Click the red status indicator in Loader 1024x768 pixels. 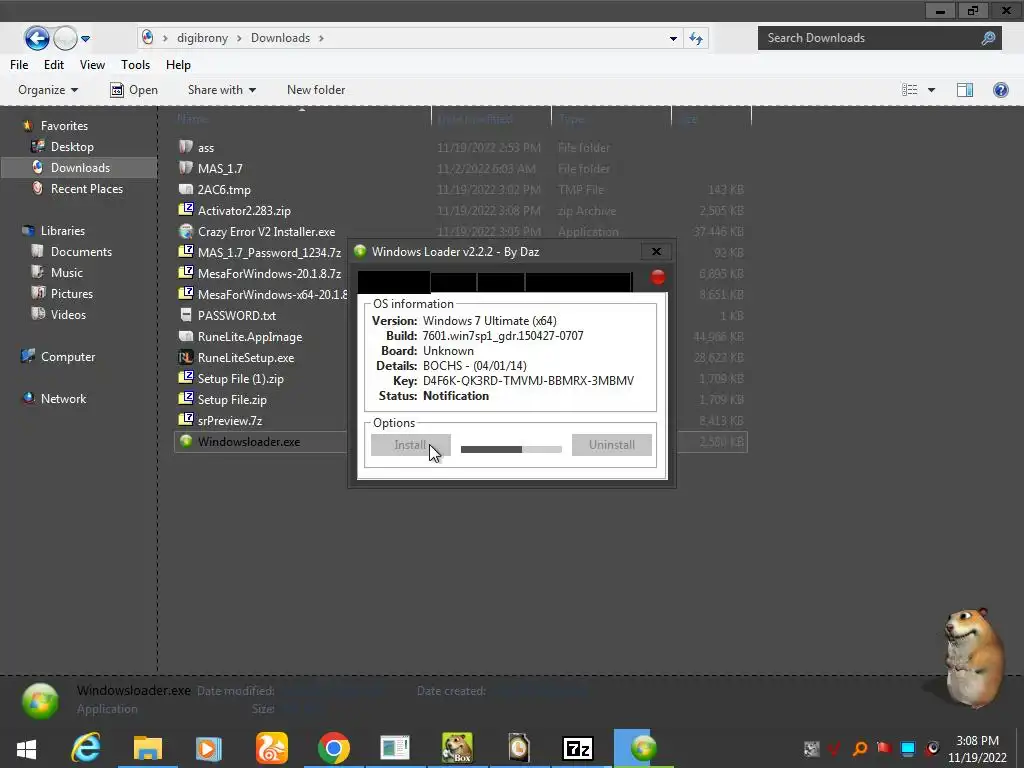click(x=658, y=278)
